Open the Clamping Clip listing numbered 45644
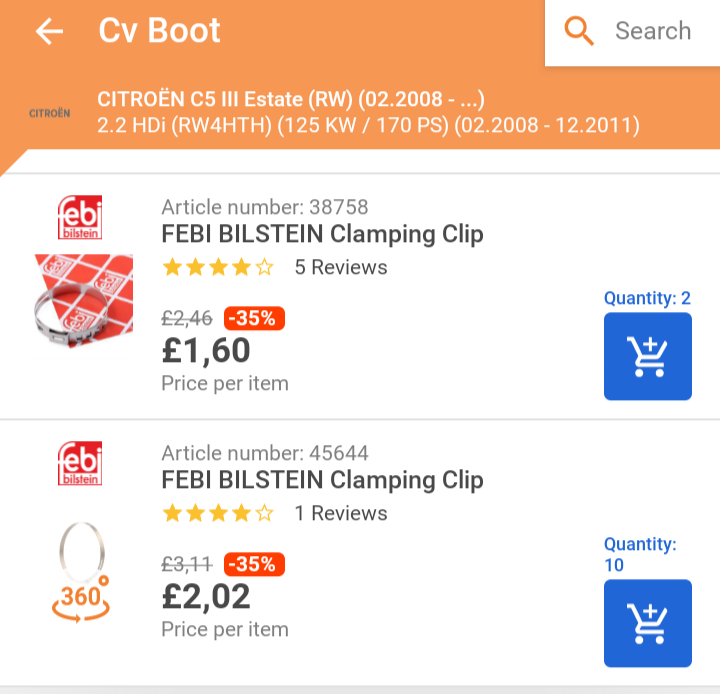 click(322, 480)
